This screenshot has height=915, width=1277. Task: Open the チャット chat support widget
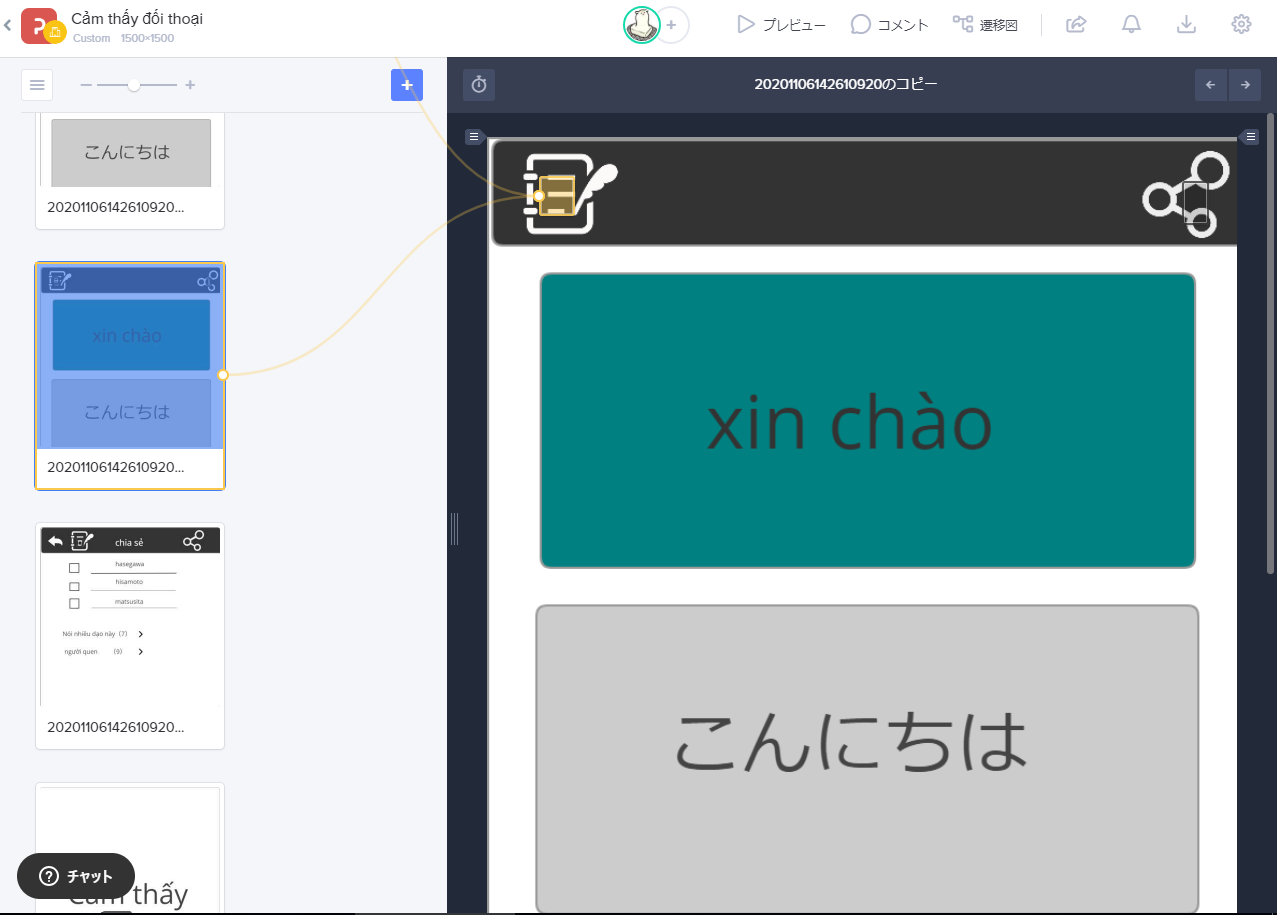point(75,876)
